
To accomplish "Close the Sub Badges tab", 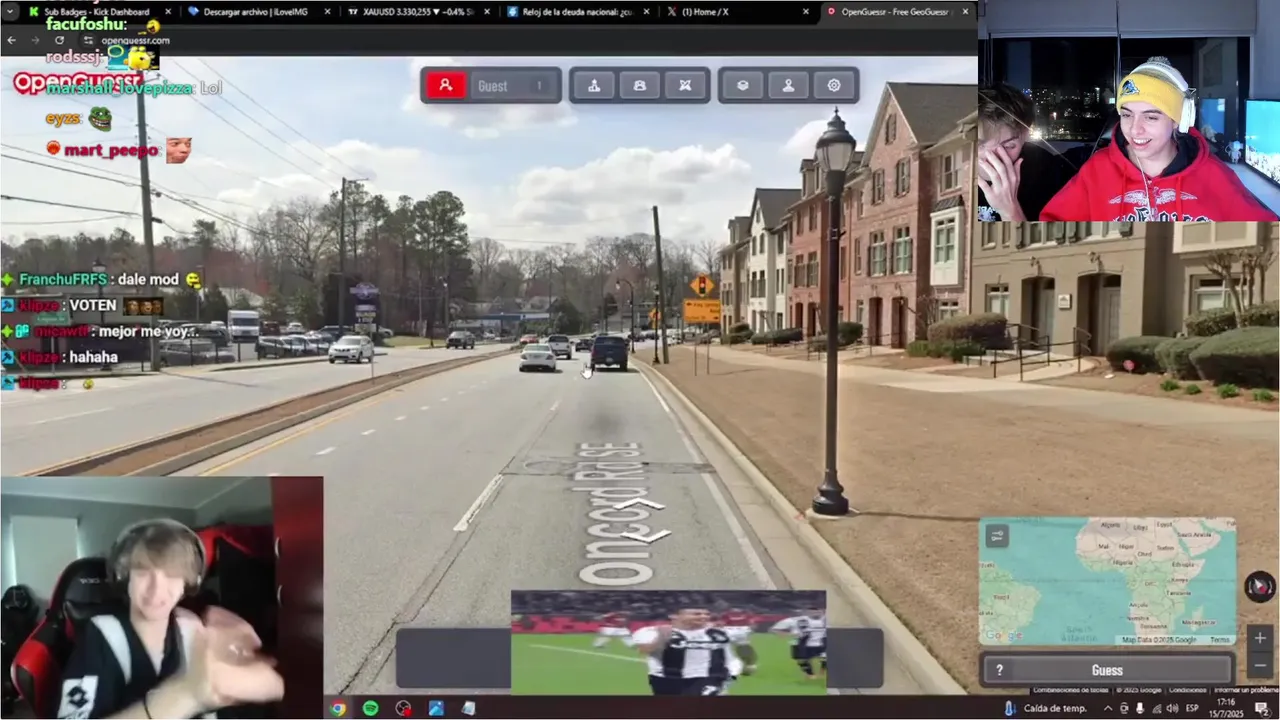I will (167, 12).
